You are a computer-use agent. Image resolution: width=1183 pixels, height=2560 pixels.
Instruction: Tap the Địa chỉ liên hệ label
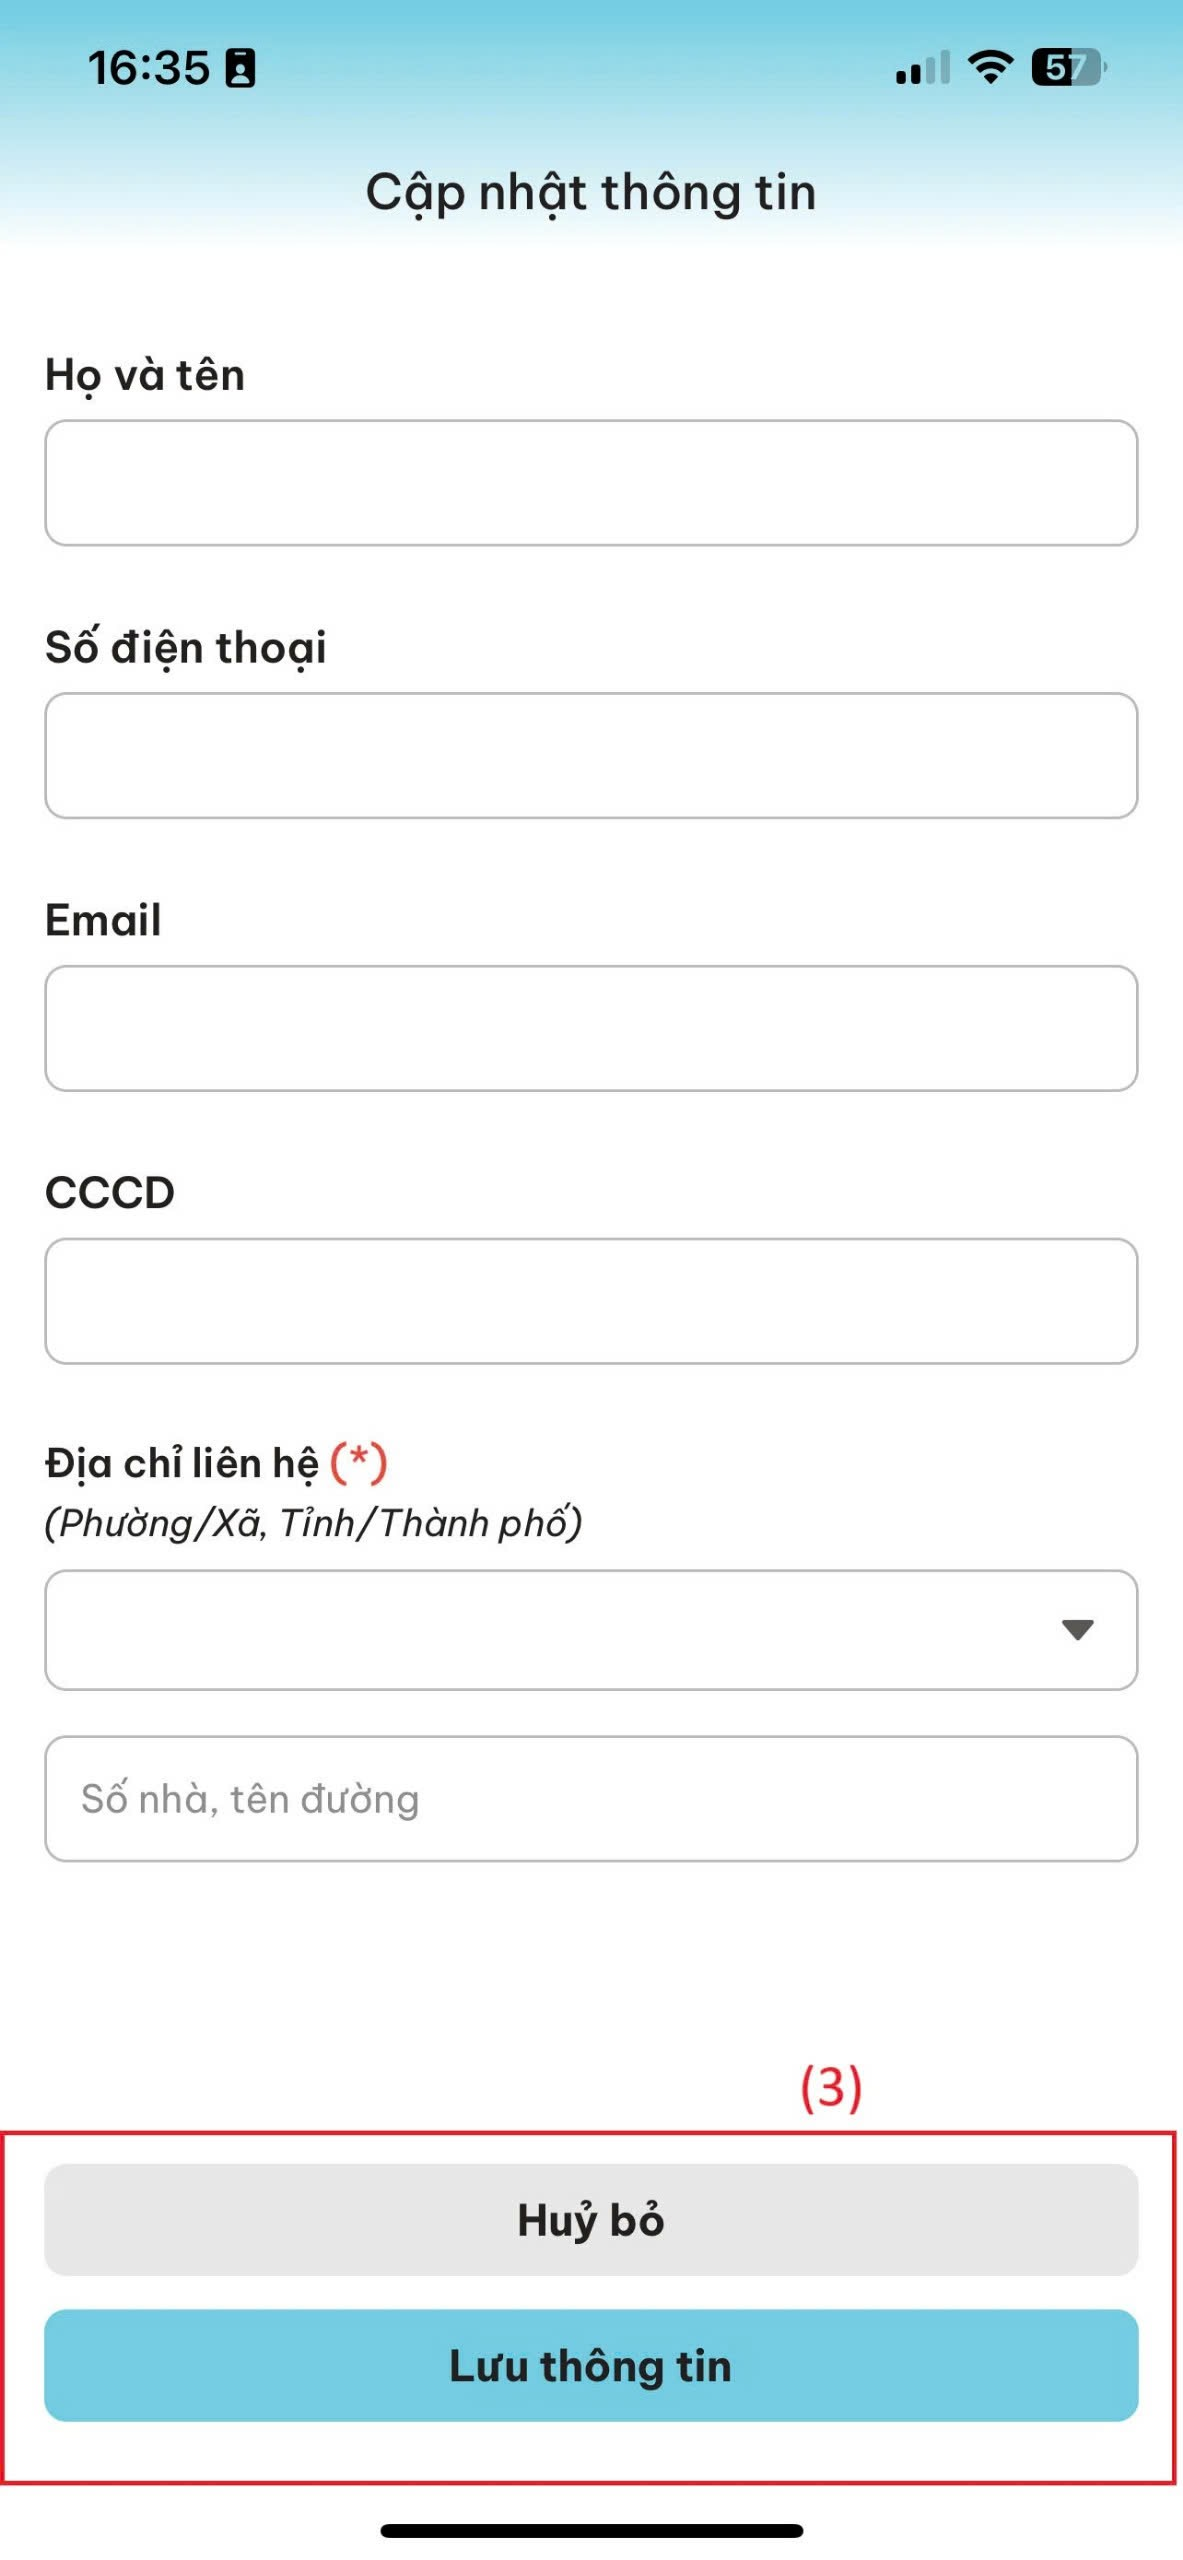182,1464
